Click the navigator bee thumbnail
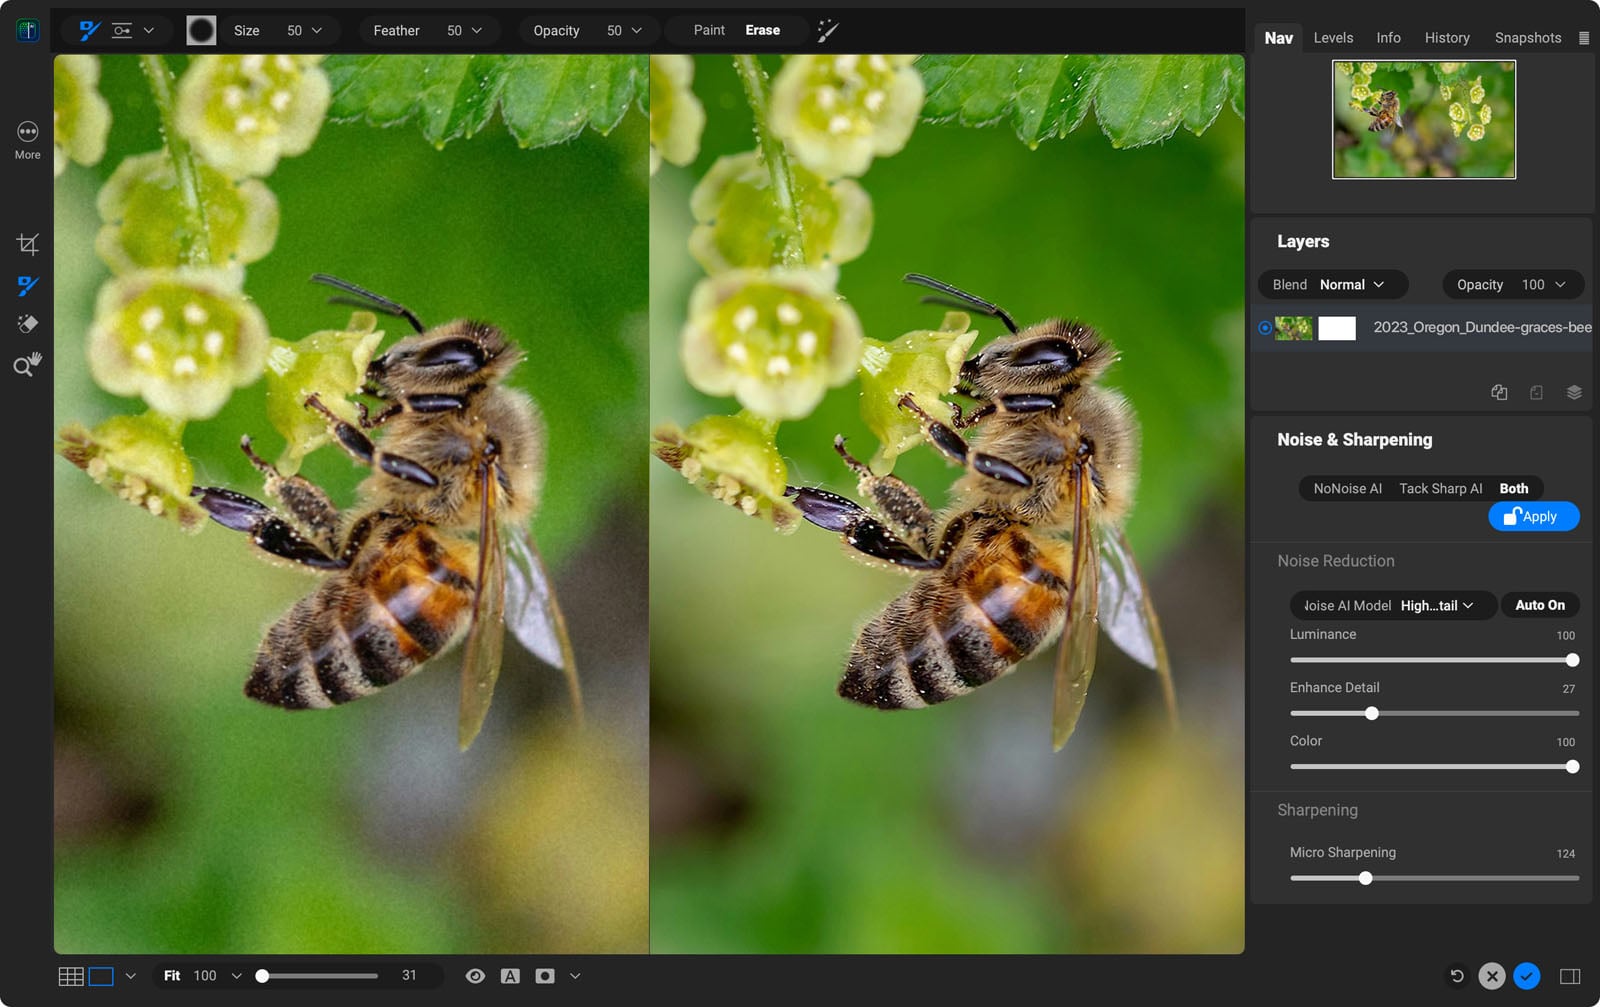Viewport: 1600px width, 1007px height. pos(1424,120)
